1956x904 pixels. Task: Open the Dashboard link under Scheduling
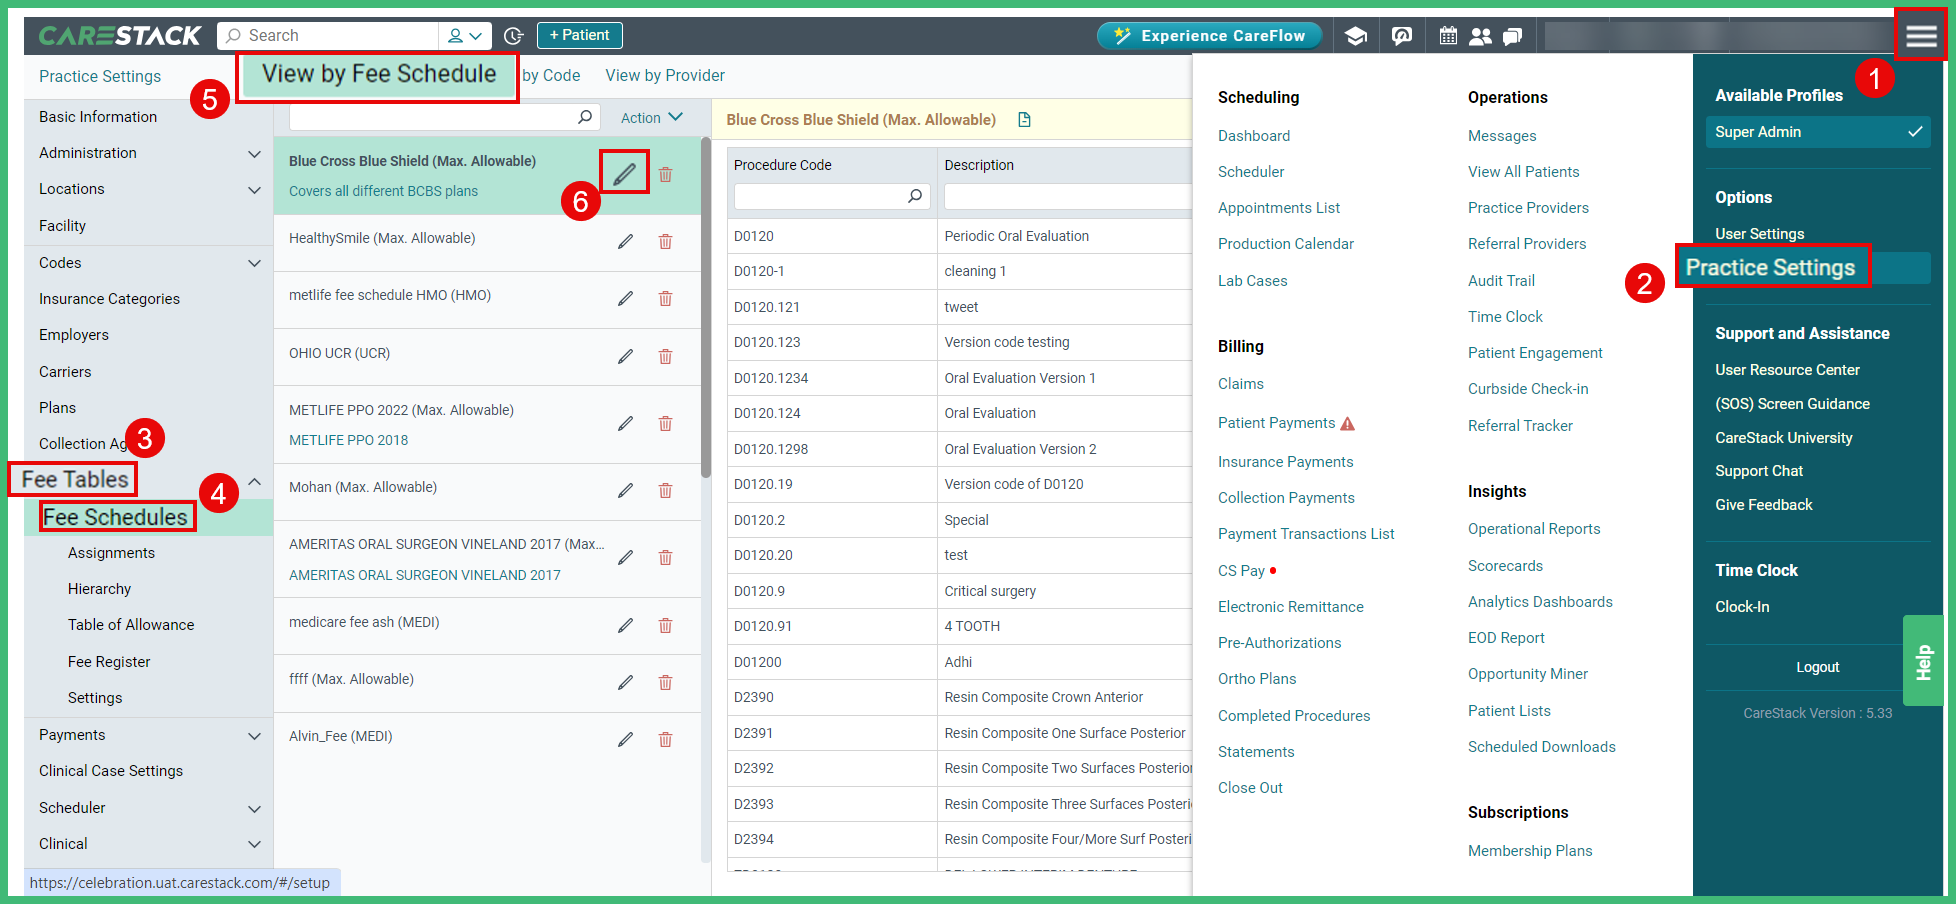[x=1254, y=136]
